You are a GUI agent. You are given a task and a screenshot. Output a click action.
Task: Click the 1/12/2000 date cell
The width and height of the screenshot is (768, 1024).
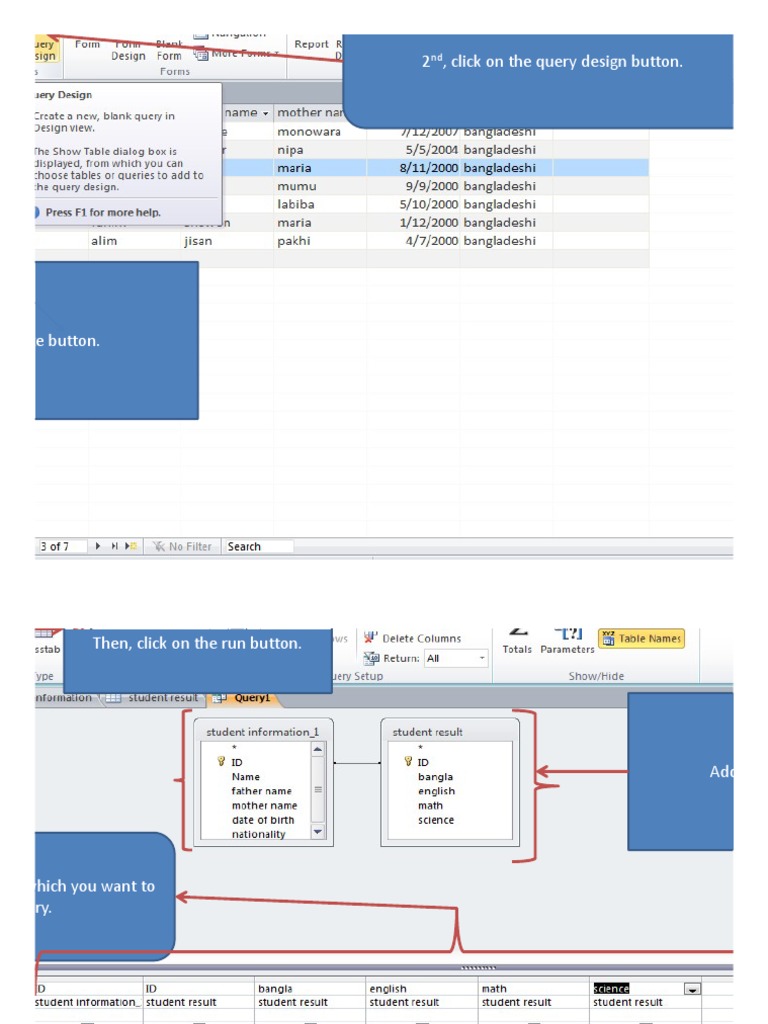click(x=413, y=223)
